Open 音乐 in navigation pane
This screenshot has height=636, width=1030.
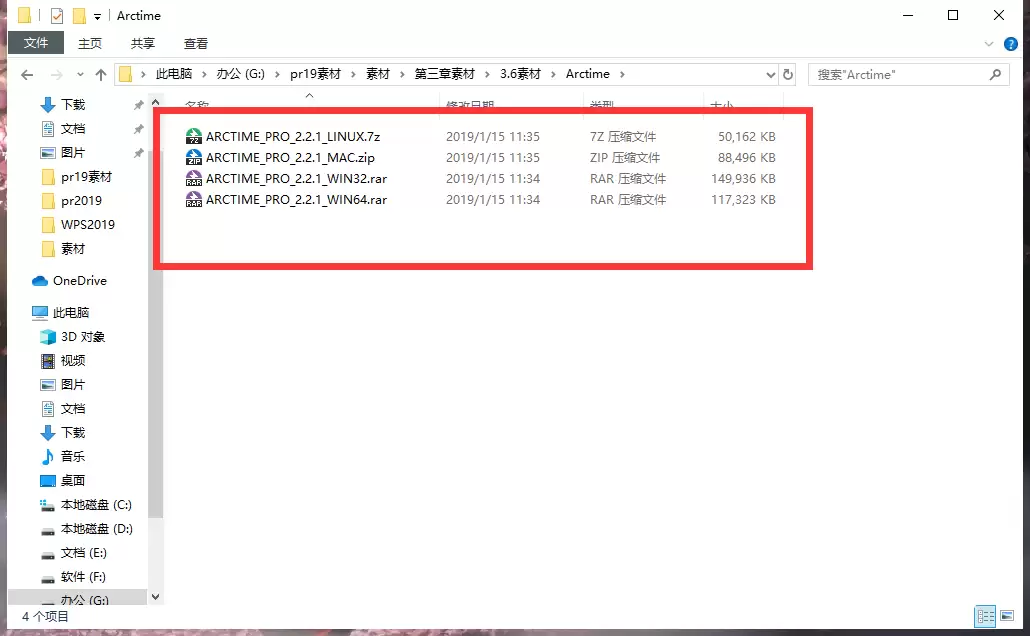(73, 457)
